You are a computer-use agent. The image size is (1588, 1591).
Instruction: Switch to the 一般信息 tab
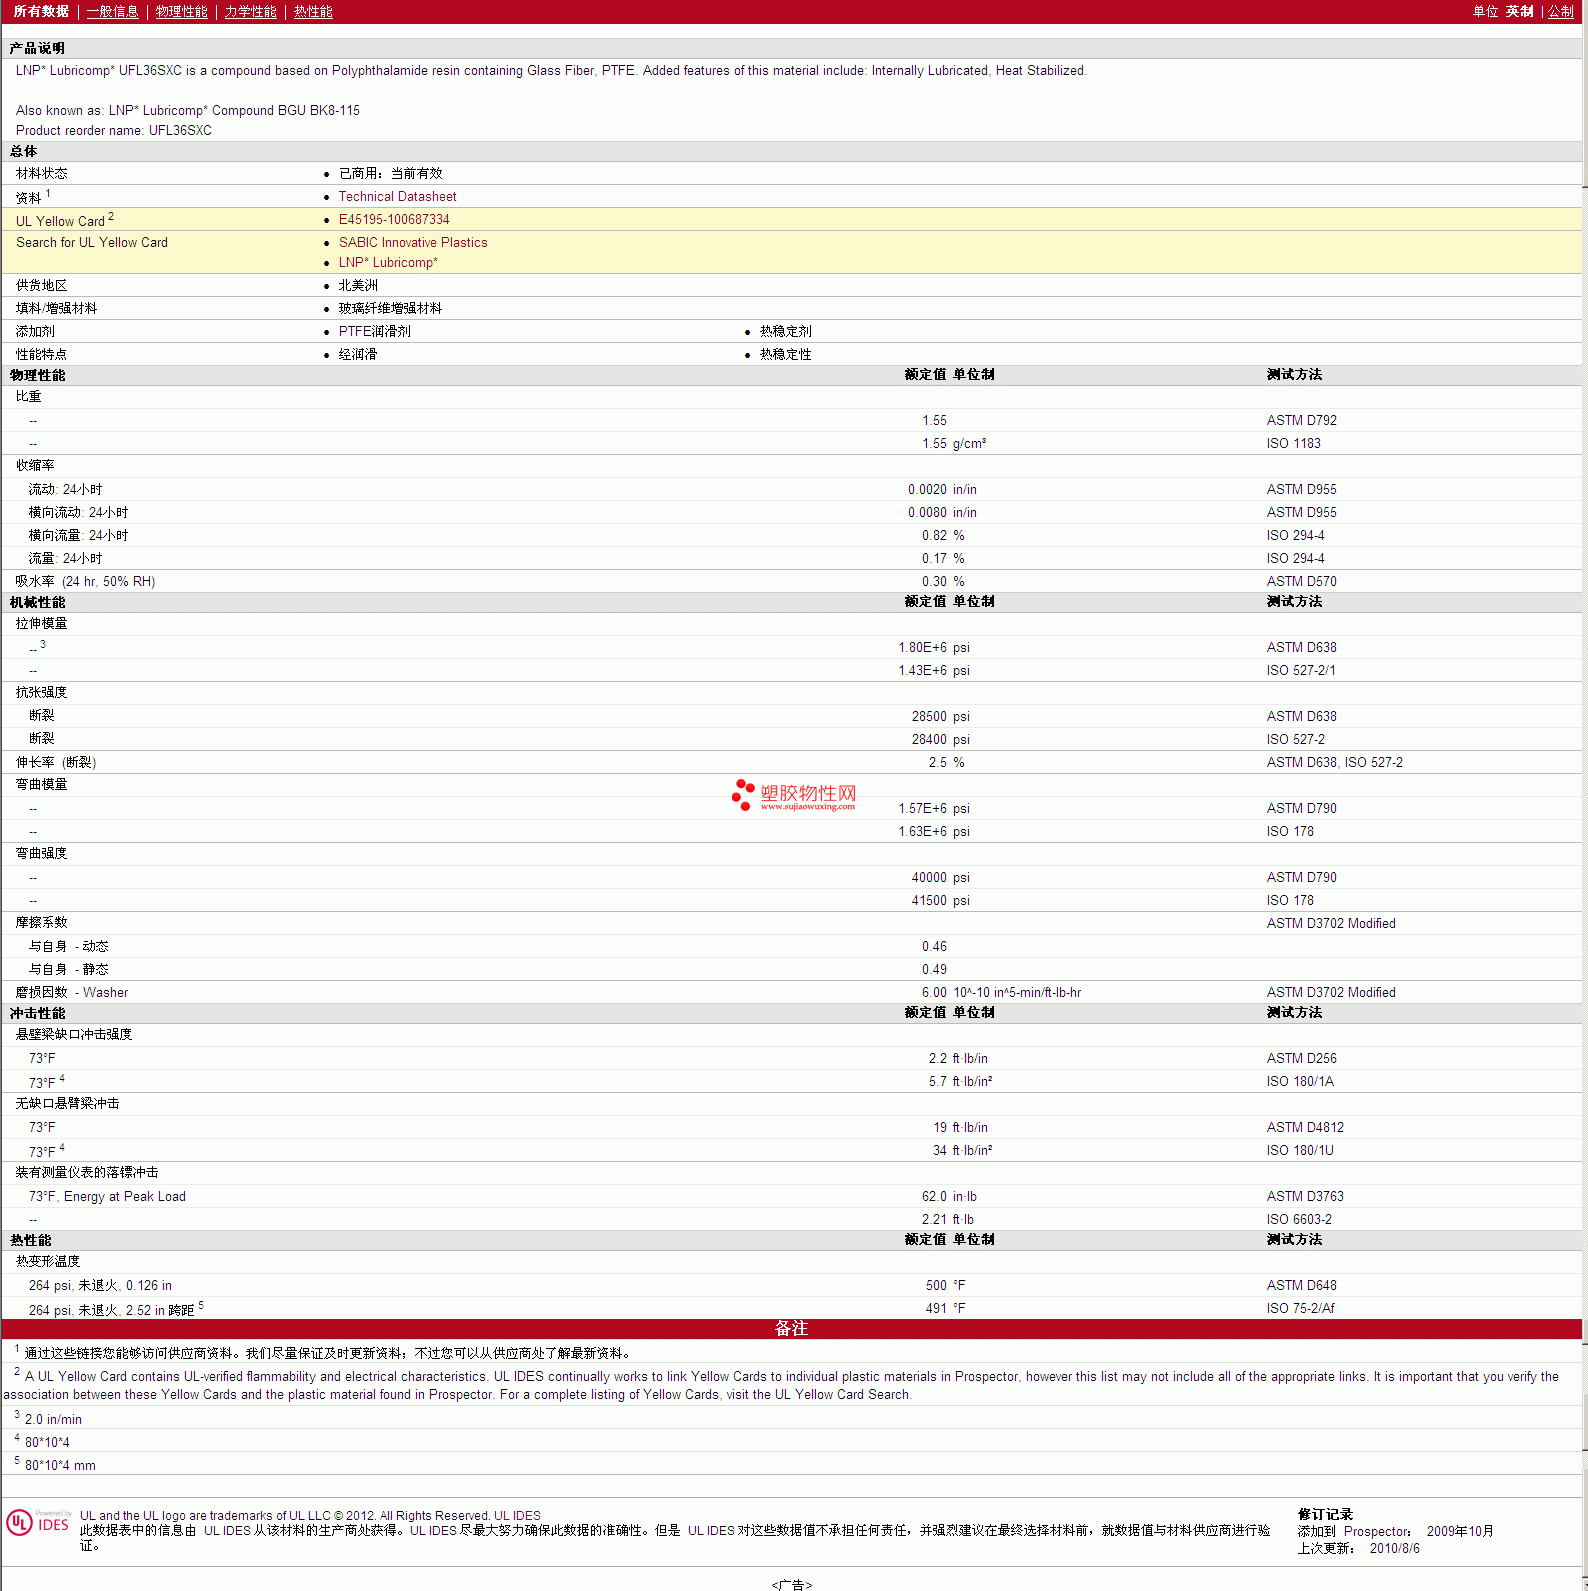point(112,12)
